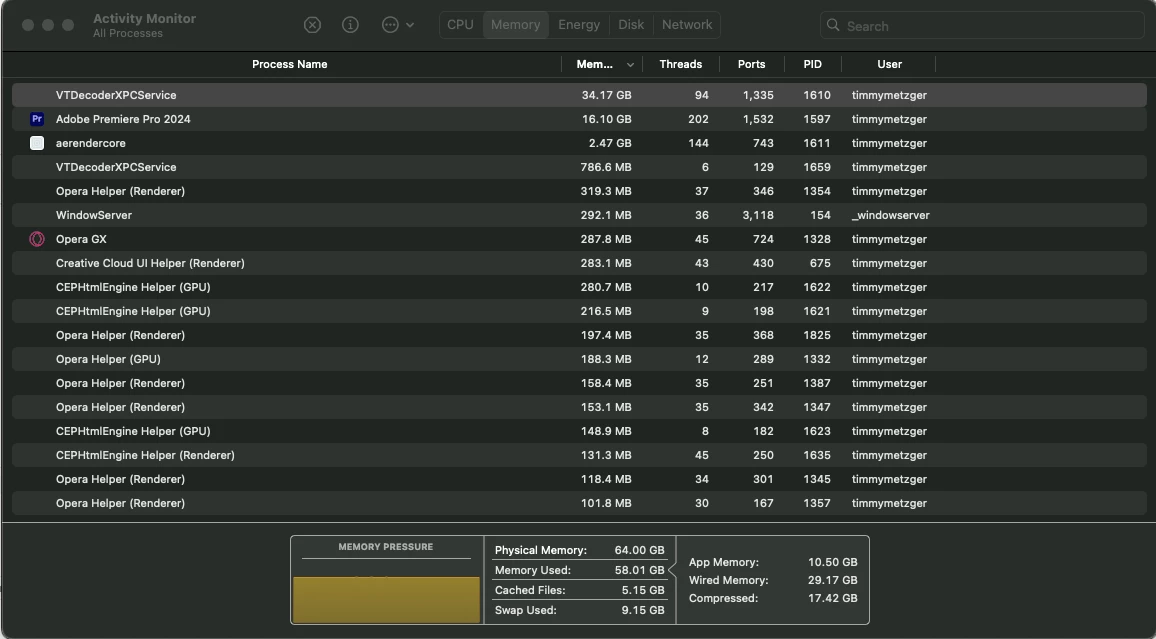Click the search magnifier icon

pyautogui.click(x=833, y=25)
